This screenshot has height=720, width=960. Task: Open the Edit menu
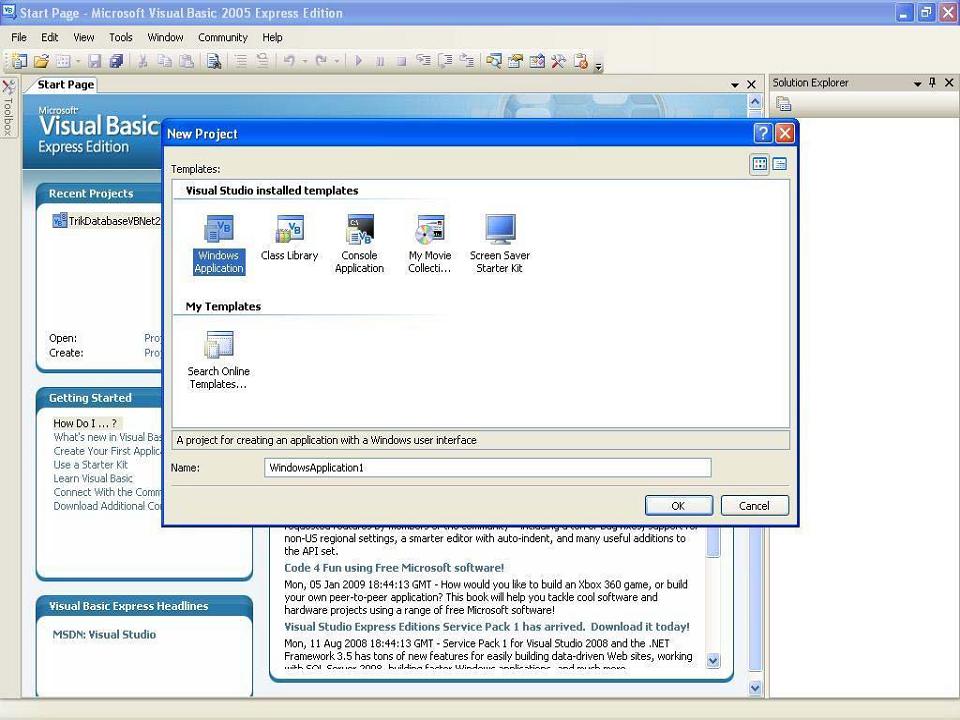(x=50, y=37)
